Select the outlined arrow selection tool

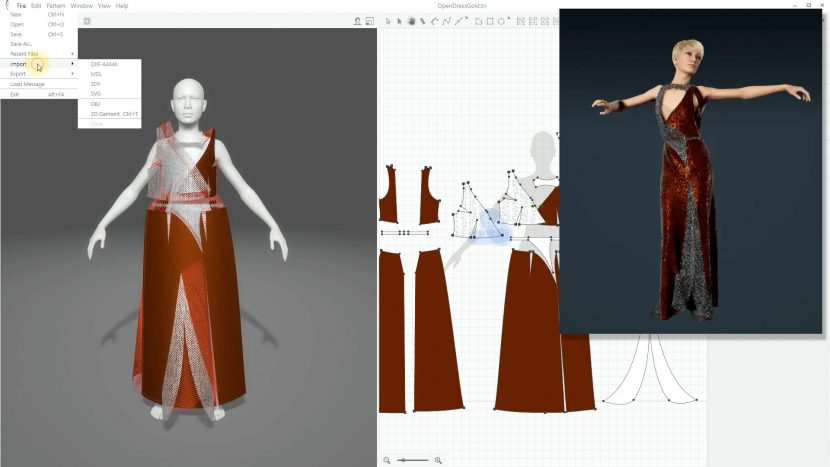388,21
